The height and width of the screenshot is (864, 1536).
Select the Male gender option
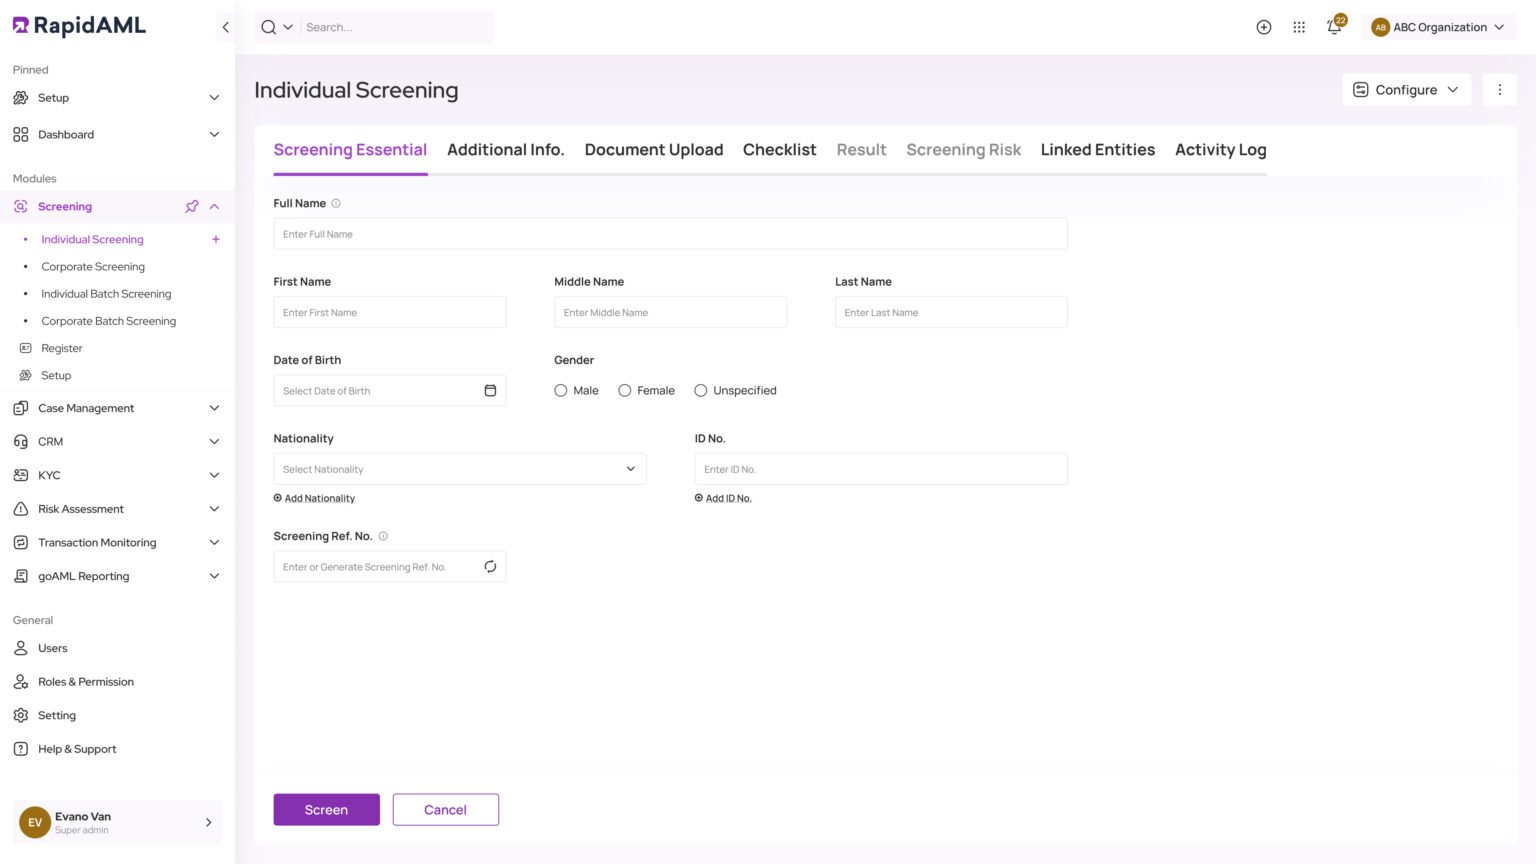[x=561, y=390]
